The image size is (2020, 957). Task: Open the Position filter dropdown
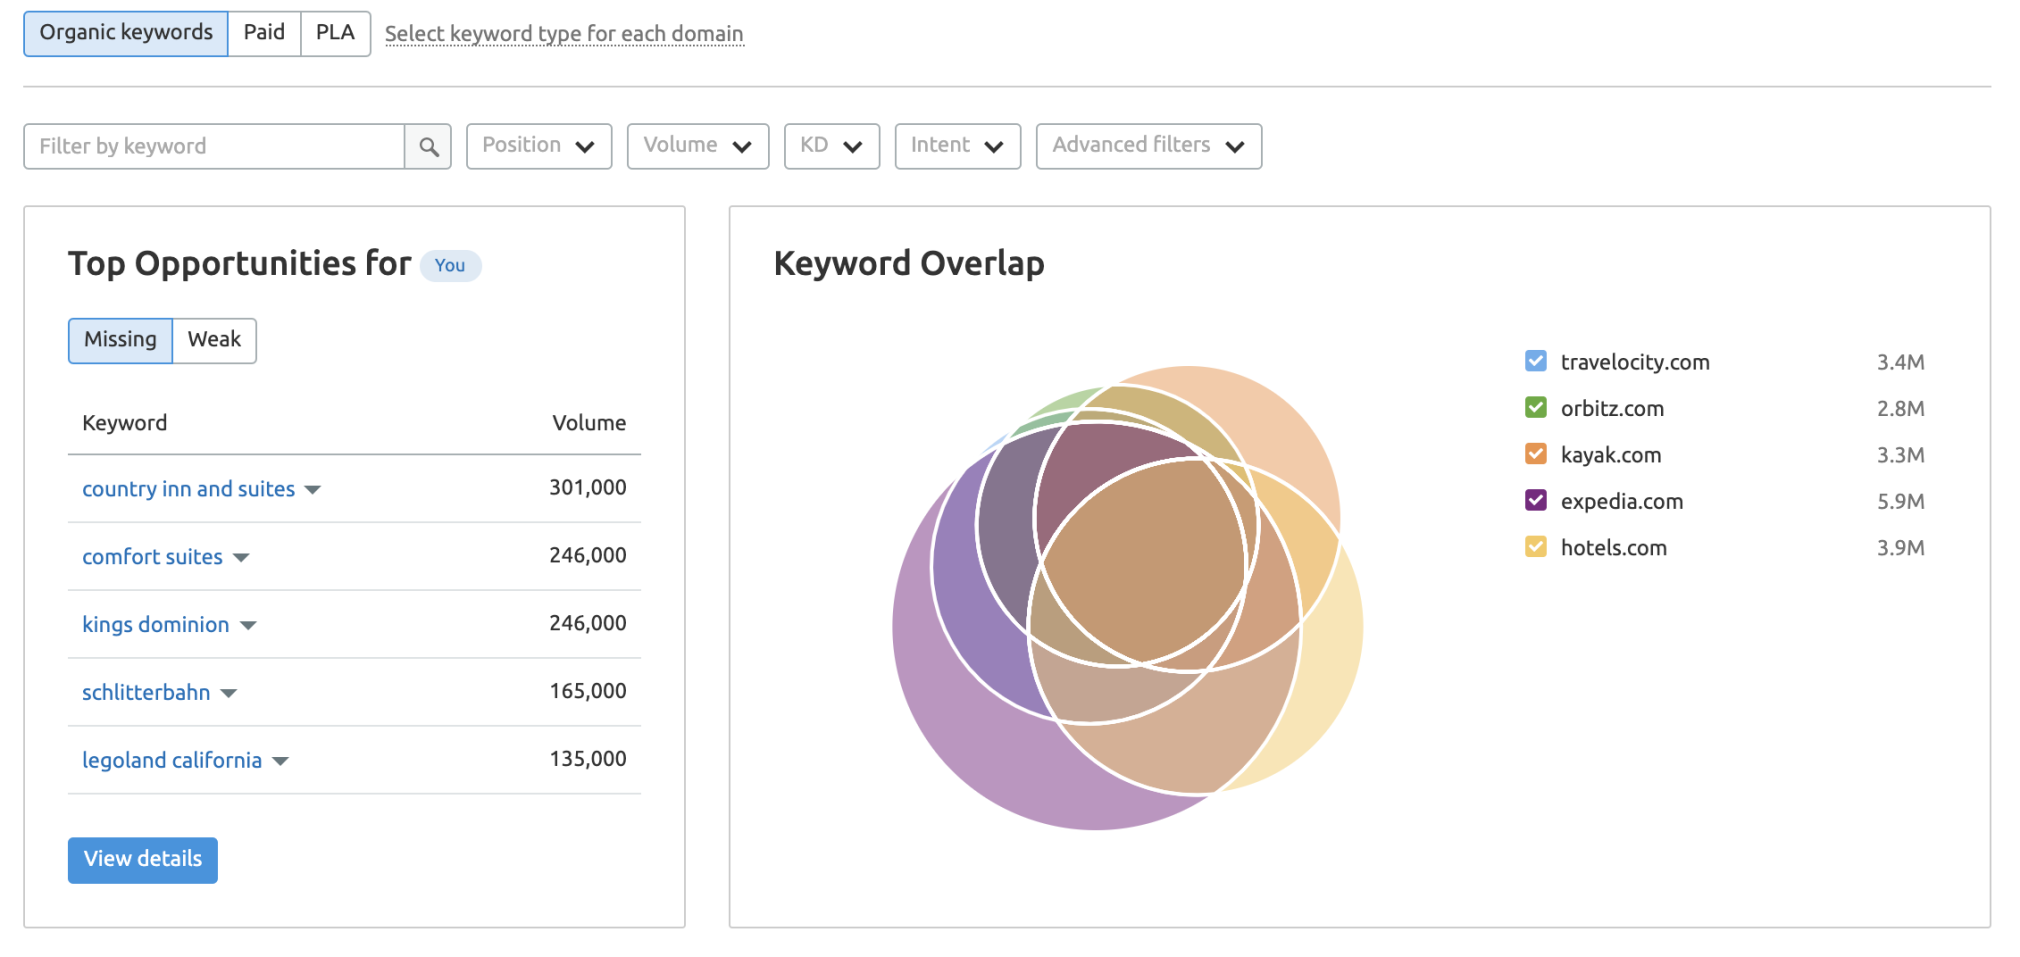538,146
